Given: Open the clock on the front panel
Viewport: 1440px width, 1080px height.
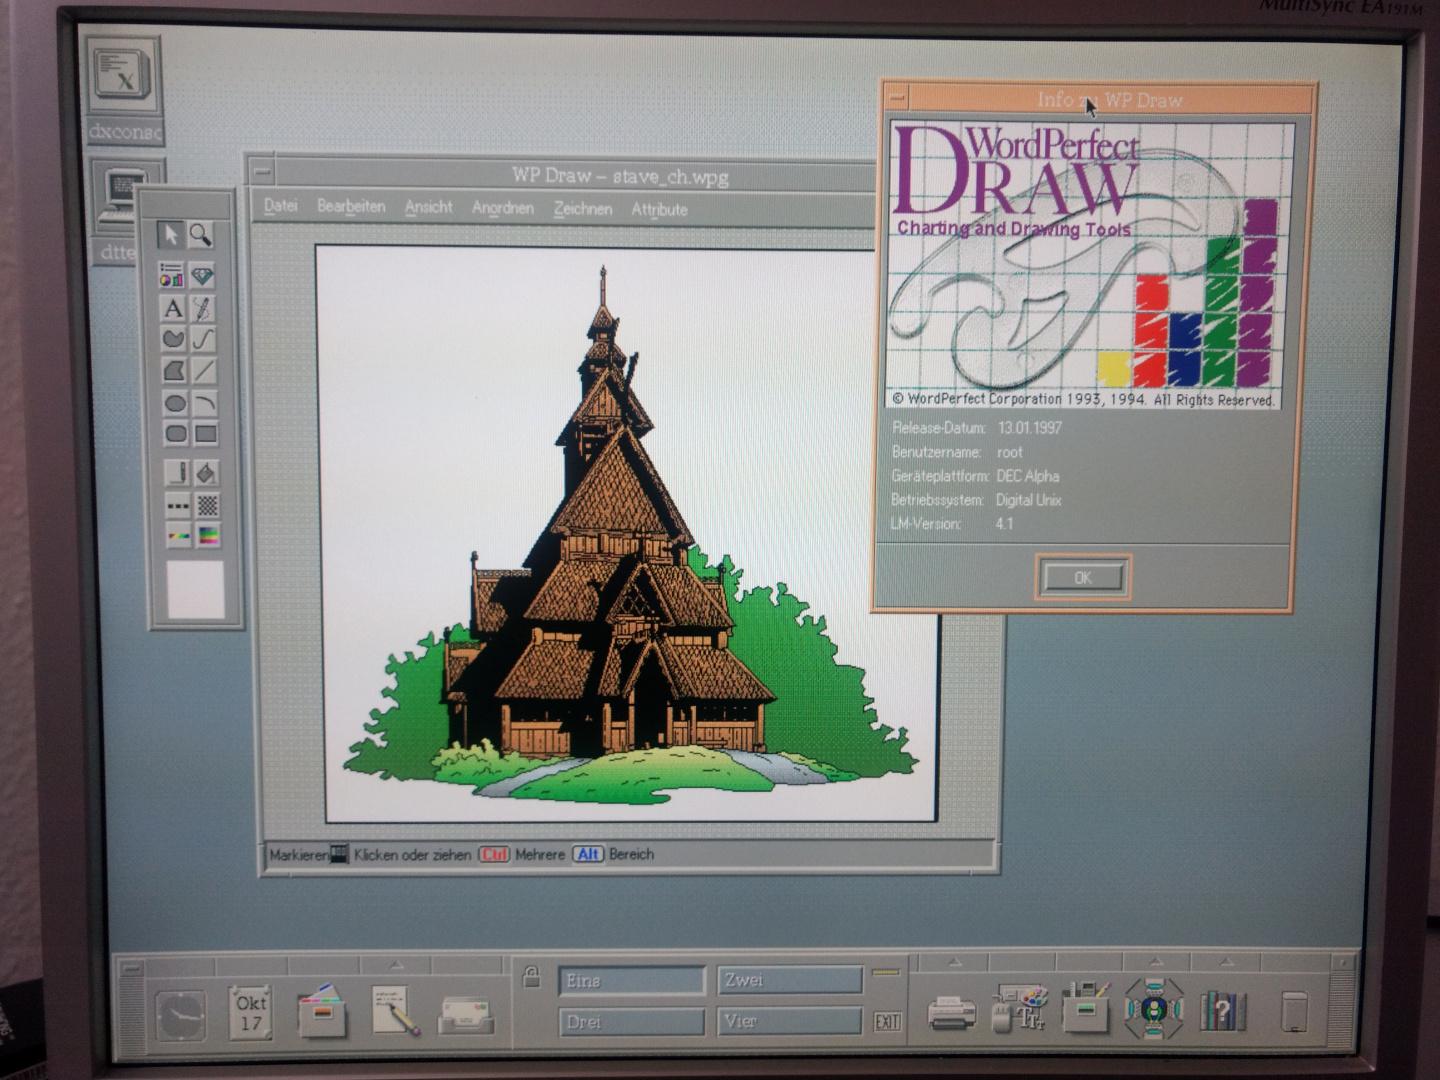Looking at the screenshot, I should pos(182,1017).
